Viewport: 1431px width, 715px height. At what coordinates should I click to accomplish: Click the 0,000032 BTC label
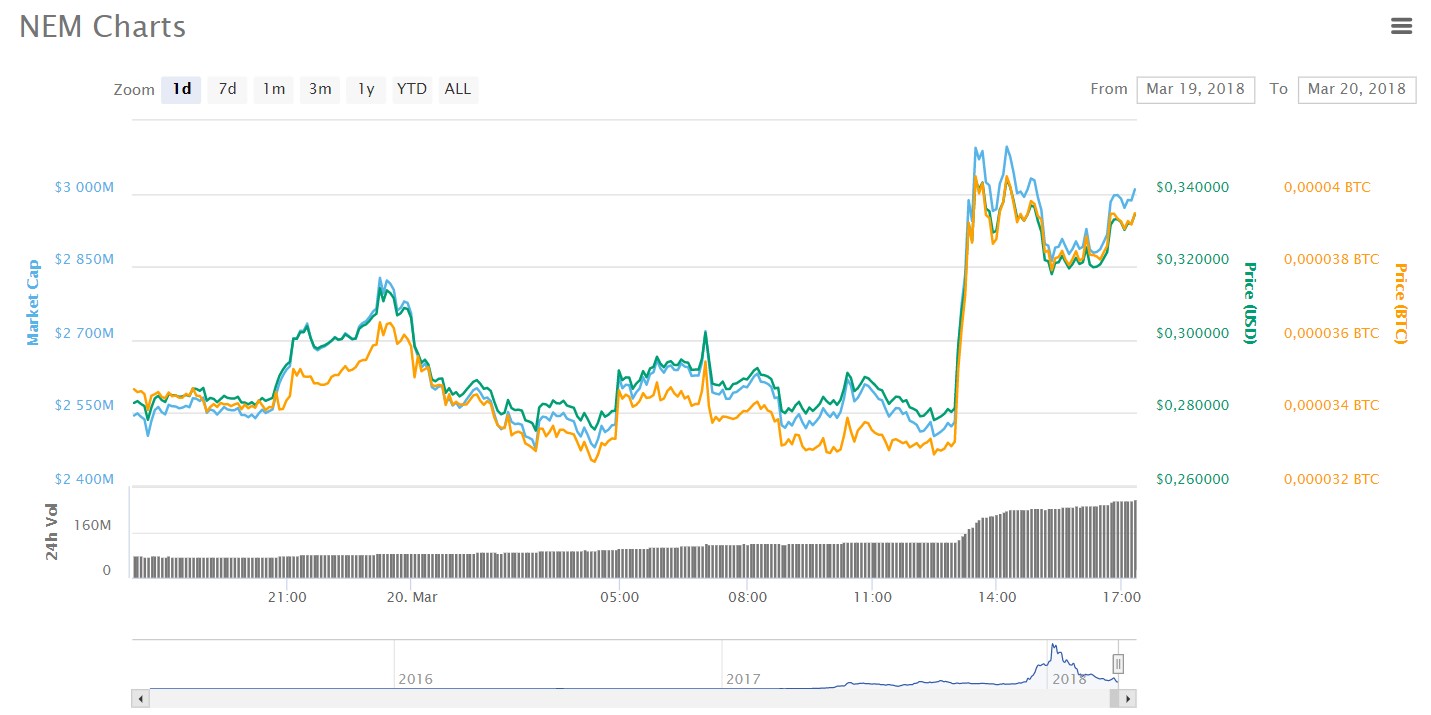pos(1331,479)
